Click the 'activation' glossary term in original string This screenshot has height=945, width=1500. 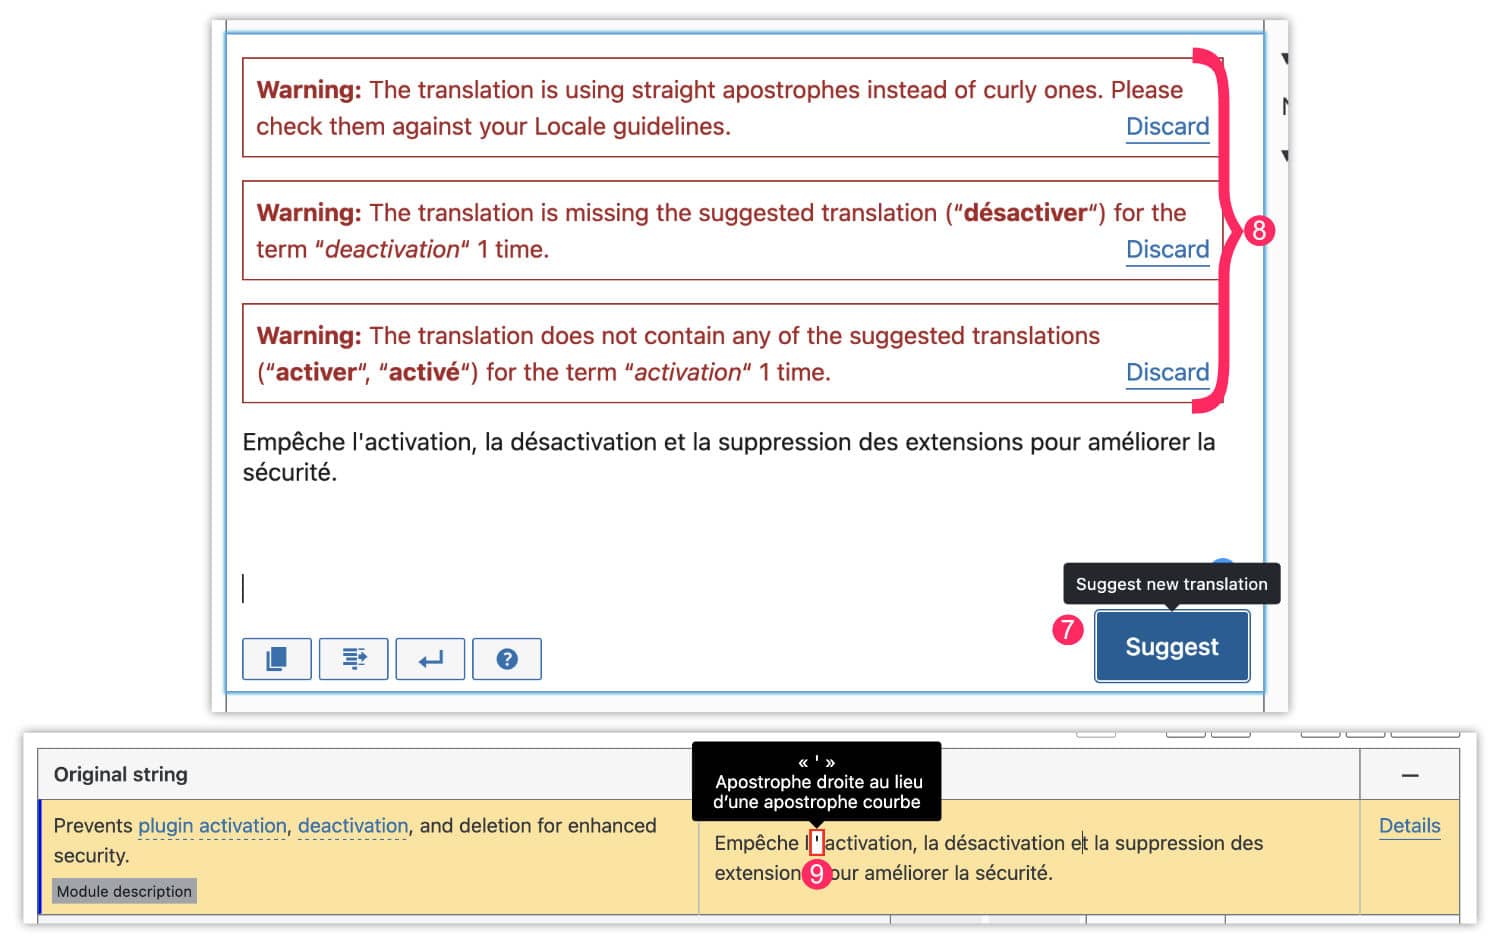coord(243,826)
